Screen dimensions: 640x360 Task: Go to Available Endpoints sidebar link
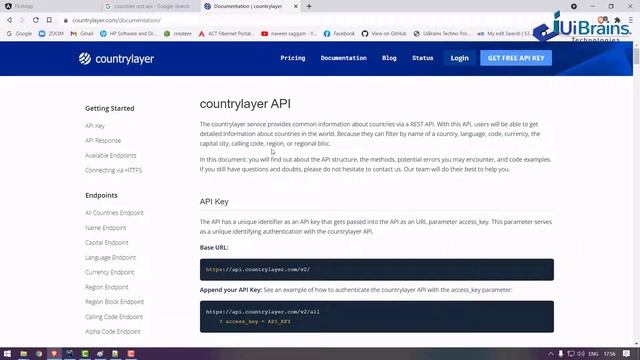(111, 156)
